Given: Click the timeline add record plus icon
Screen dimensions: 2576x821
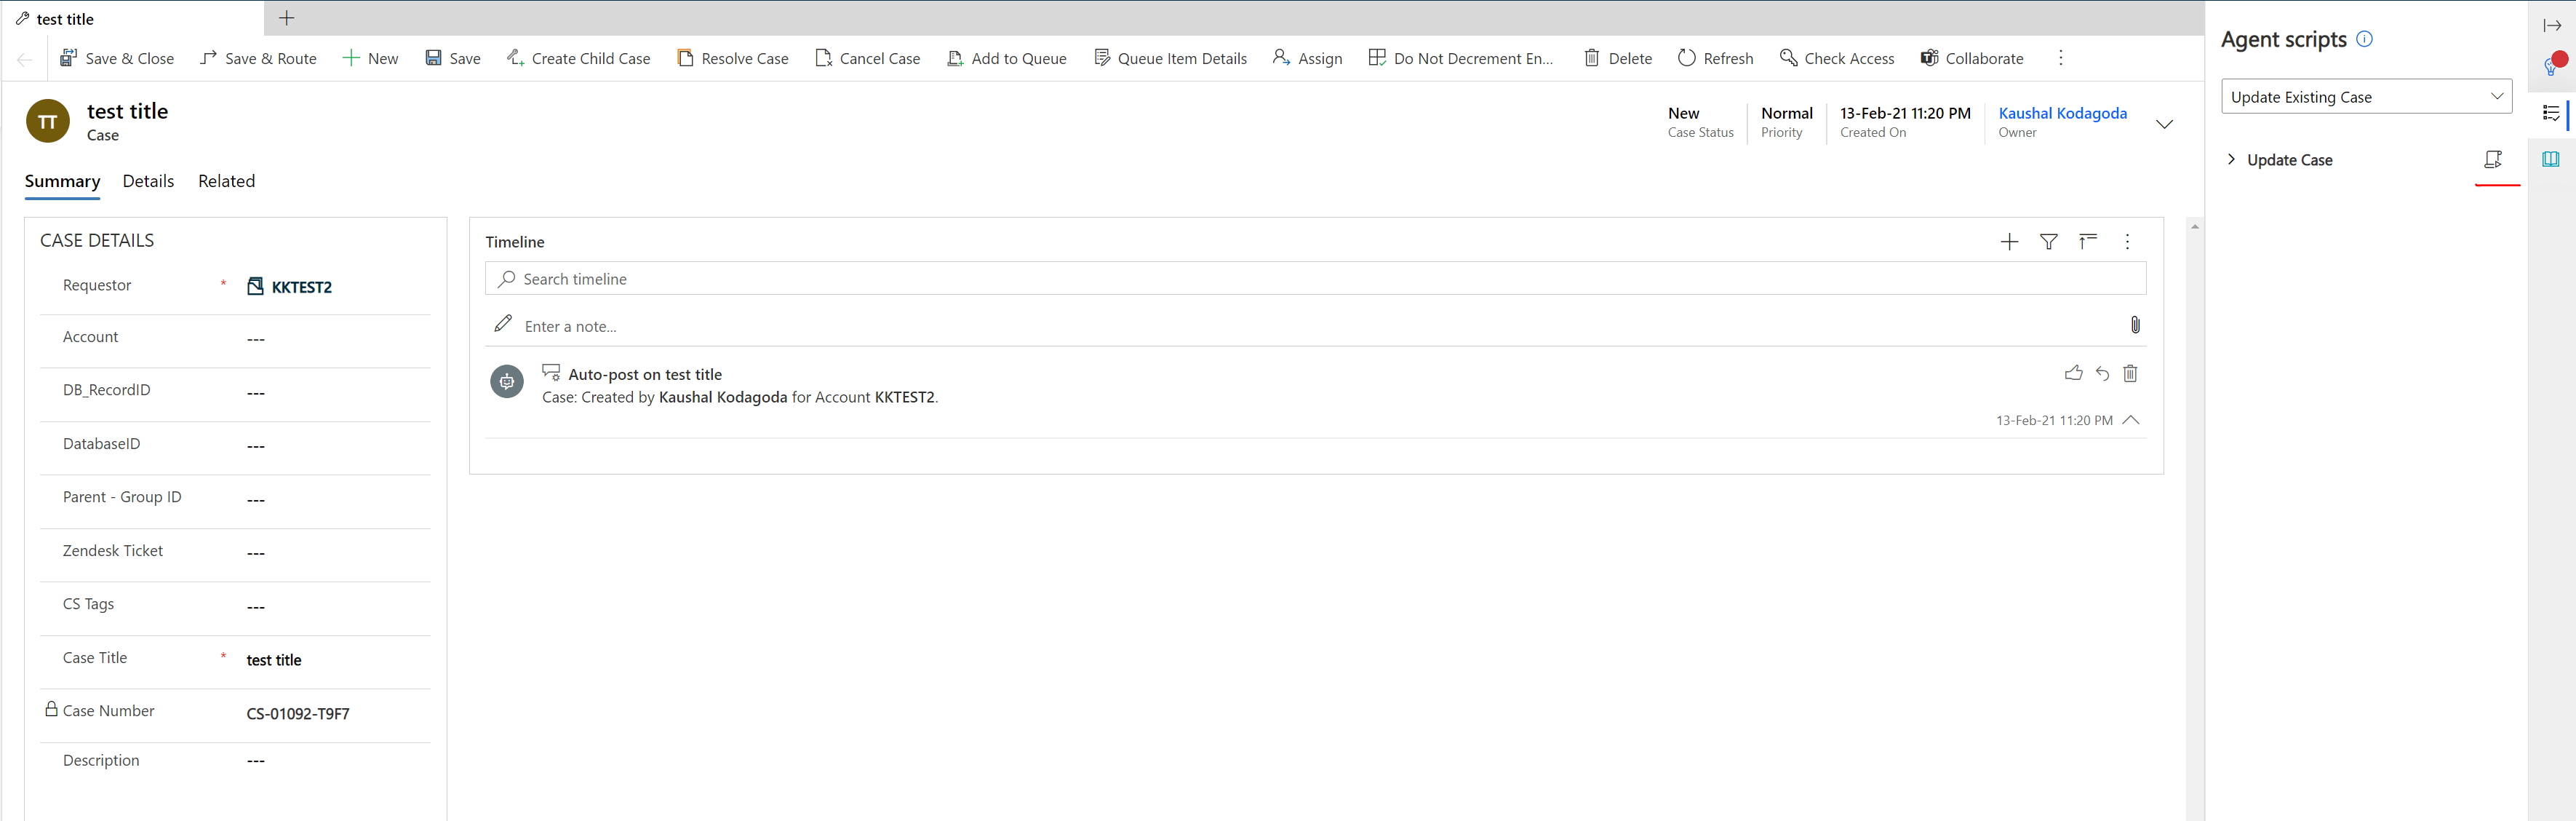Looking at the screenshot, I should click(x=2009, y=242).
